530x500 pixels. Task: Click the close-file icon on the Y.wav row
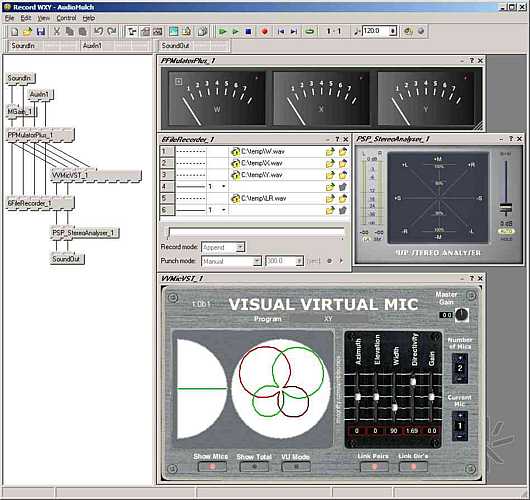pos(343,175)
